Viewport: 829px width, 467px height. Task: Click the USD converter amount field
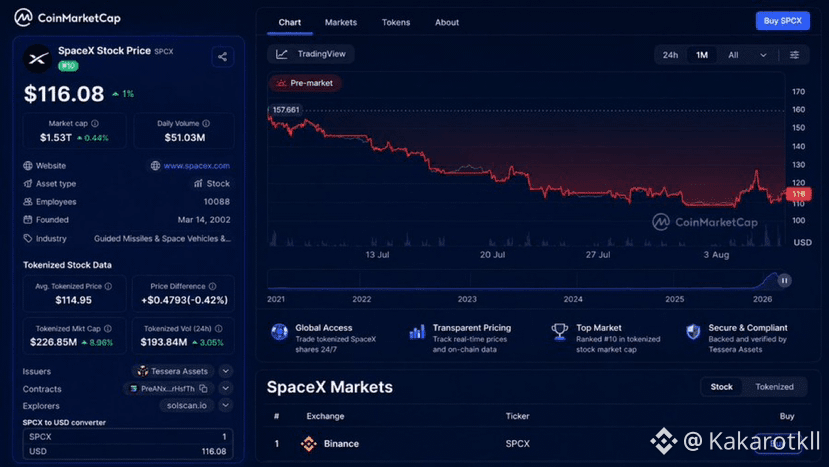(x=128, y=451)
